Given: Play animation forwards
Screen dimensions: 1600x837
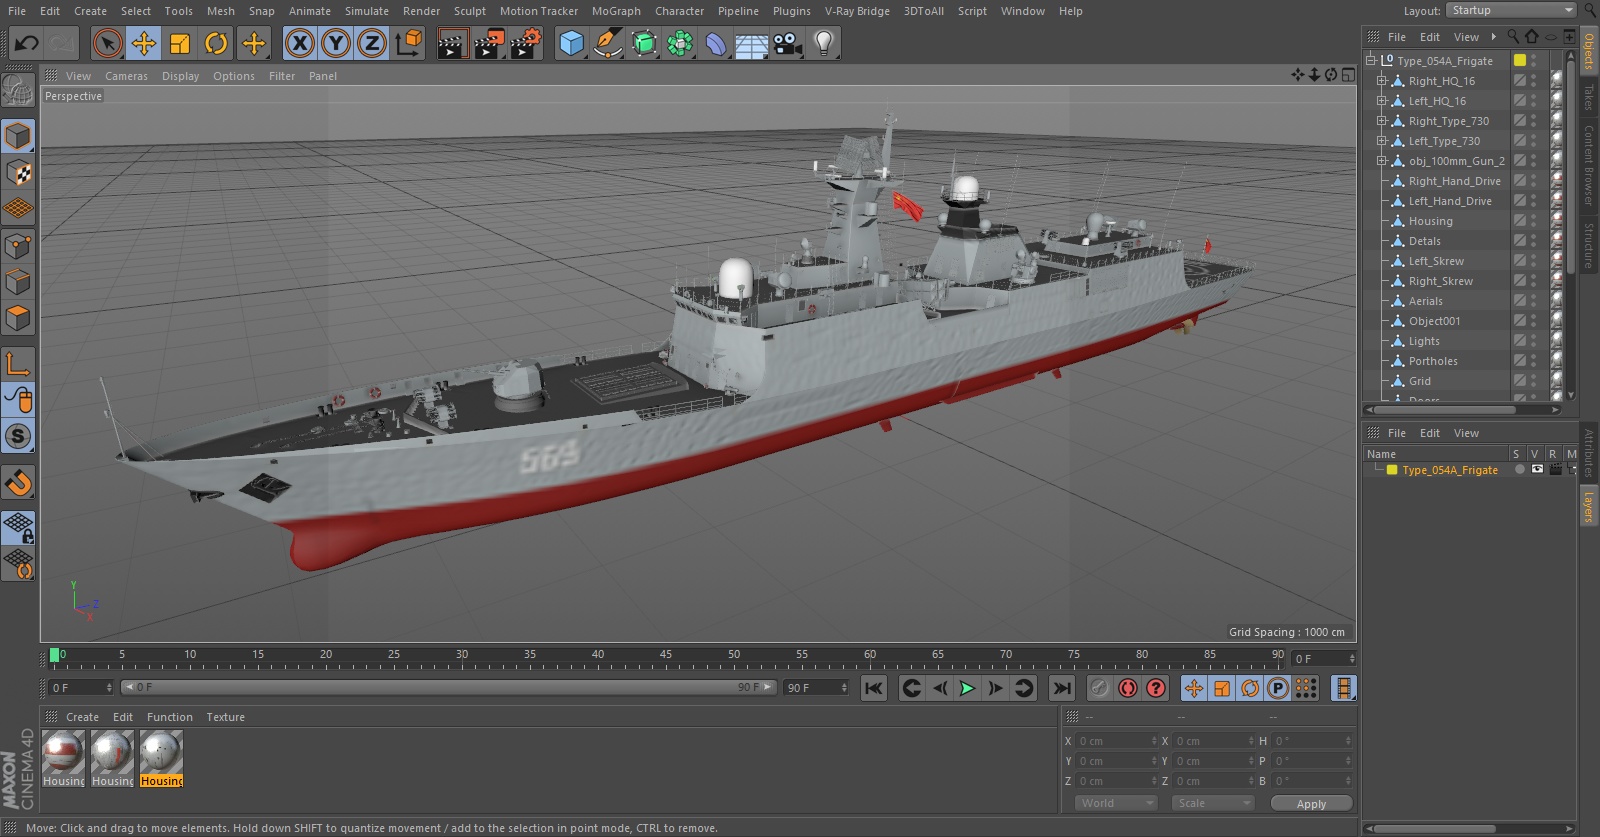Looking at the screenshot, I should point(967,688).
